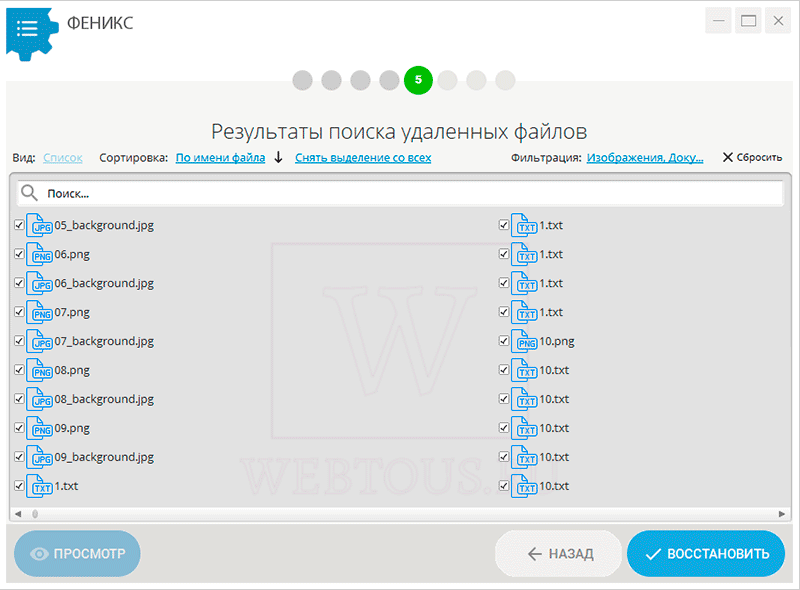The width and height of the screenshot is (800, 590).
Task: Select file name 07_background.jpg
Action: (x=104, y=341)
